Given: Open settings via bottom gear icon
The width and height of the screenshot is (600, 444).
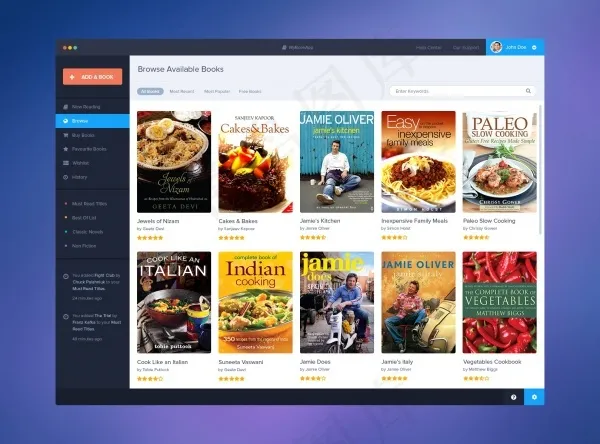Looking at the screenshot, I should click(x=535, y=397).
